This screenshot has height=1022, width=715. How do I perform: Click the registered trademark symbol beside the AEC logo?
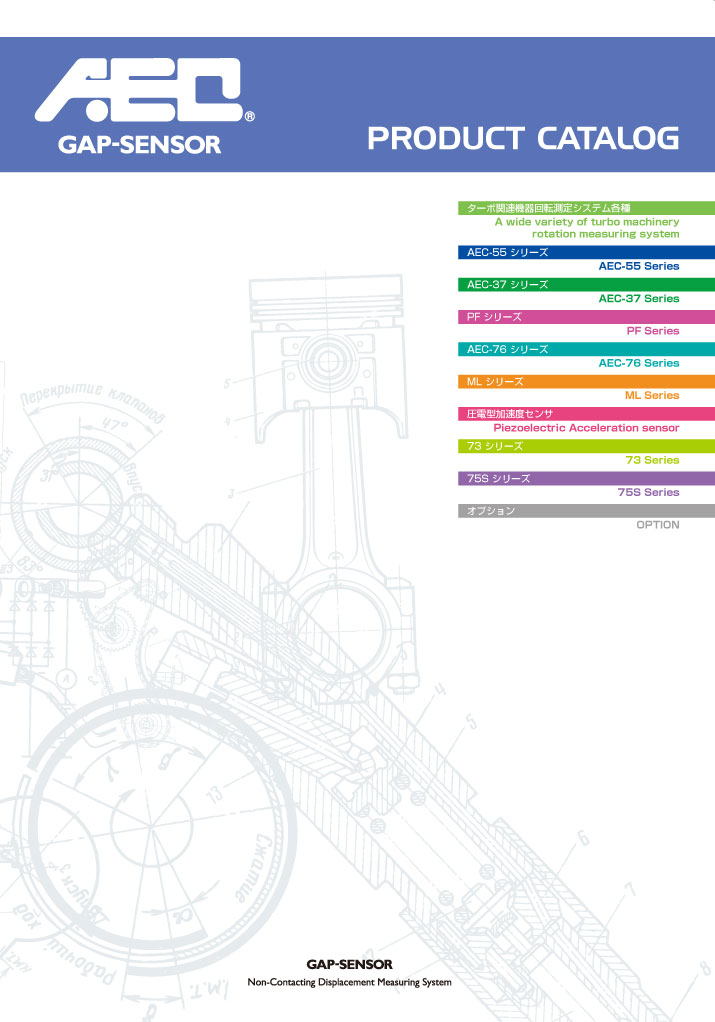point(249,117)
